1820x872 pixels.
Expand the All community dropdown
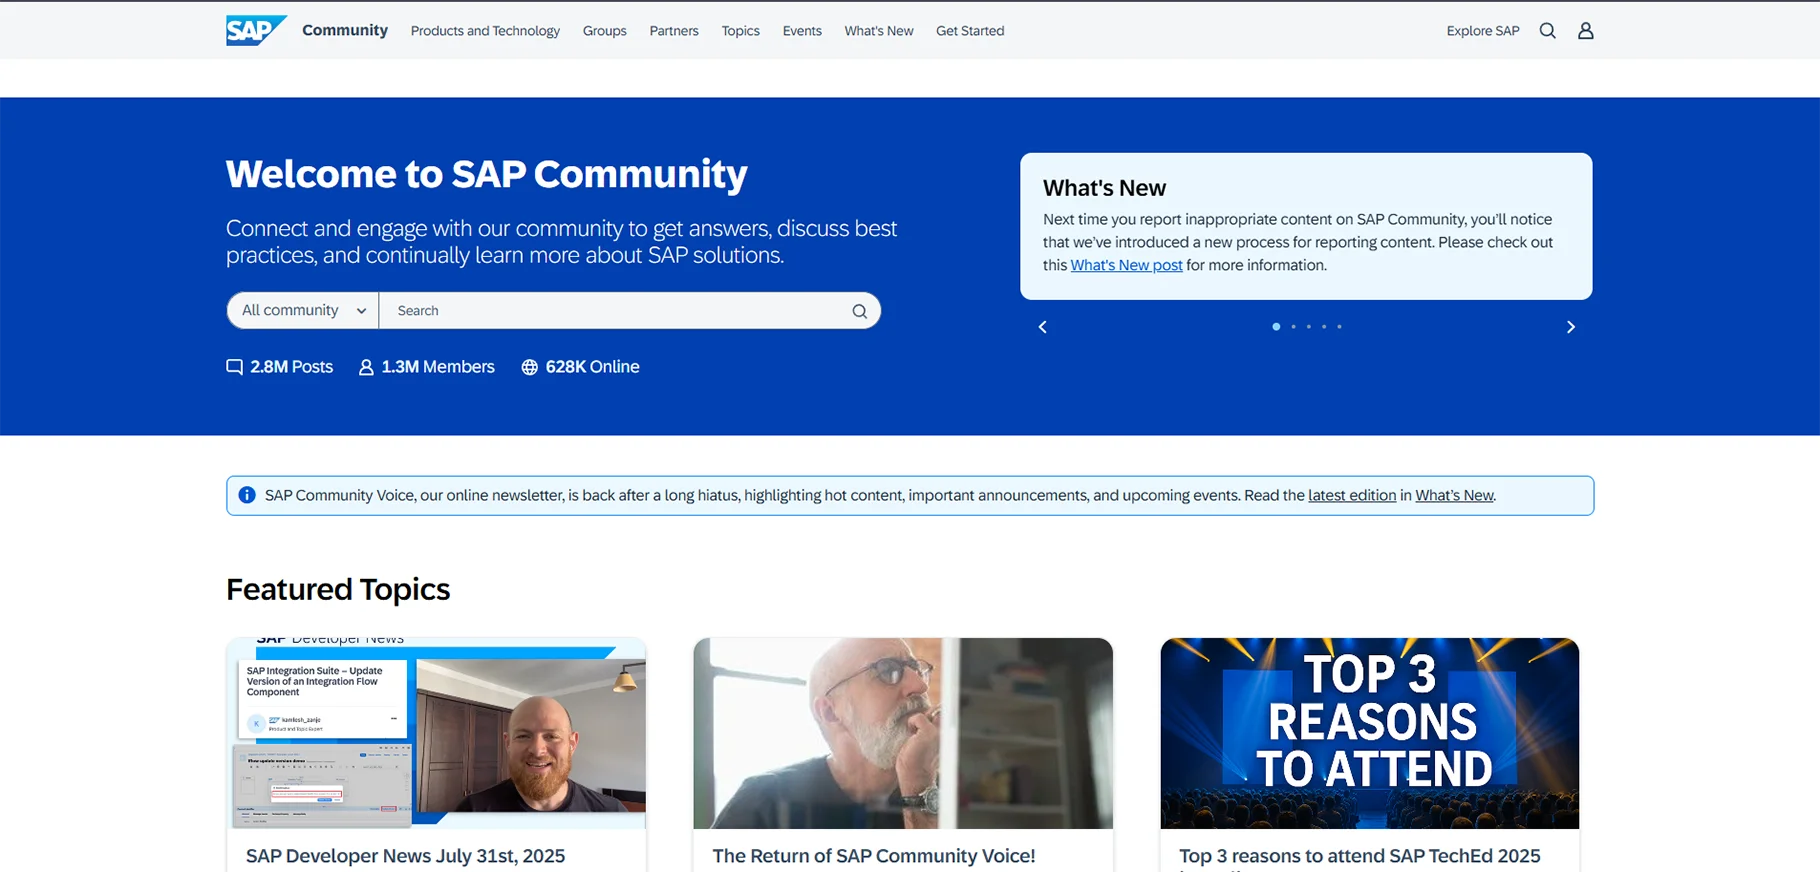(x=303, y=311)
